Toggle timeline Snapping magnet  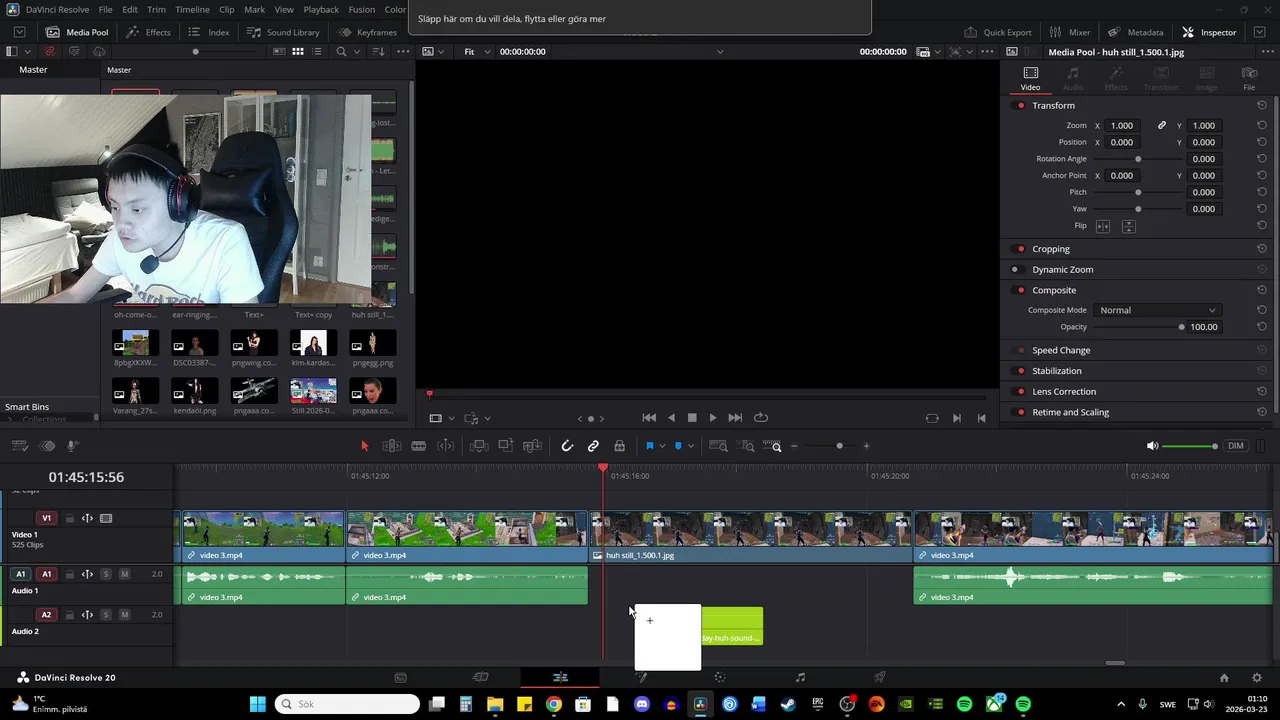coord(567,446)
